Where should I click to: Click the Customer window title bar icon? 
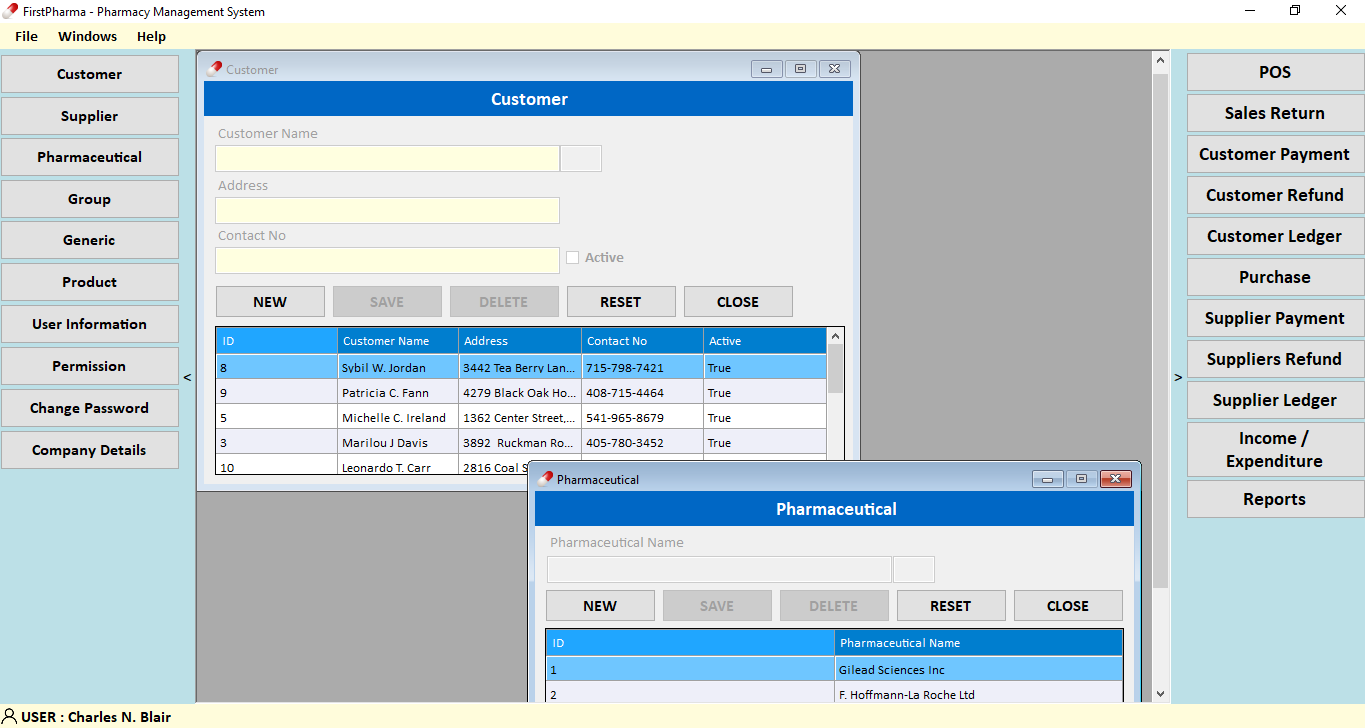pos(212,69)
